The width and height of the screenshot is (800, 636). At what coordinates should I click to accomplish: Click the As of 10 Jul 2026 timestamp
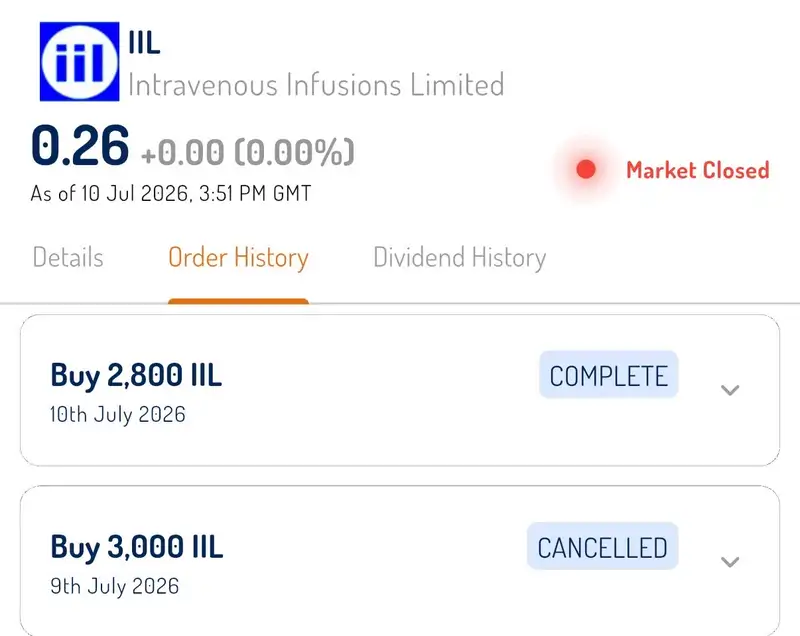point(170,194)
